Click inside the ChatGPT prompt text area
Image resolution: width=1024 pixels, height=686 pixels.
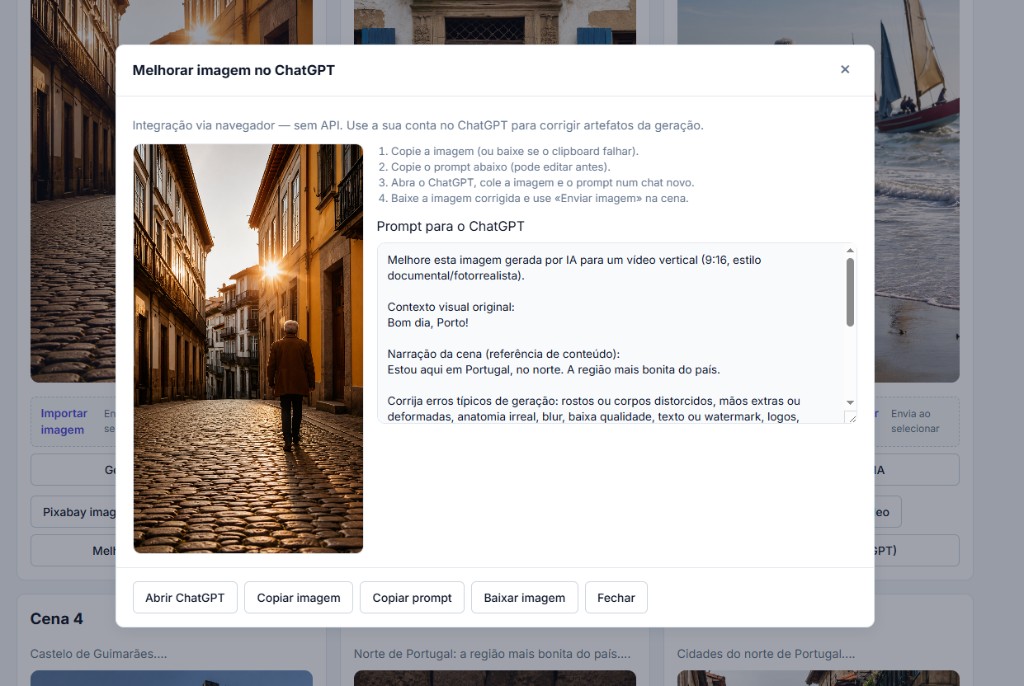[x=611, y=333]
